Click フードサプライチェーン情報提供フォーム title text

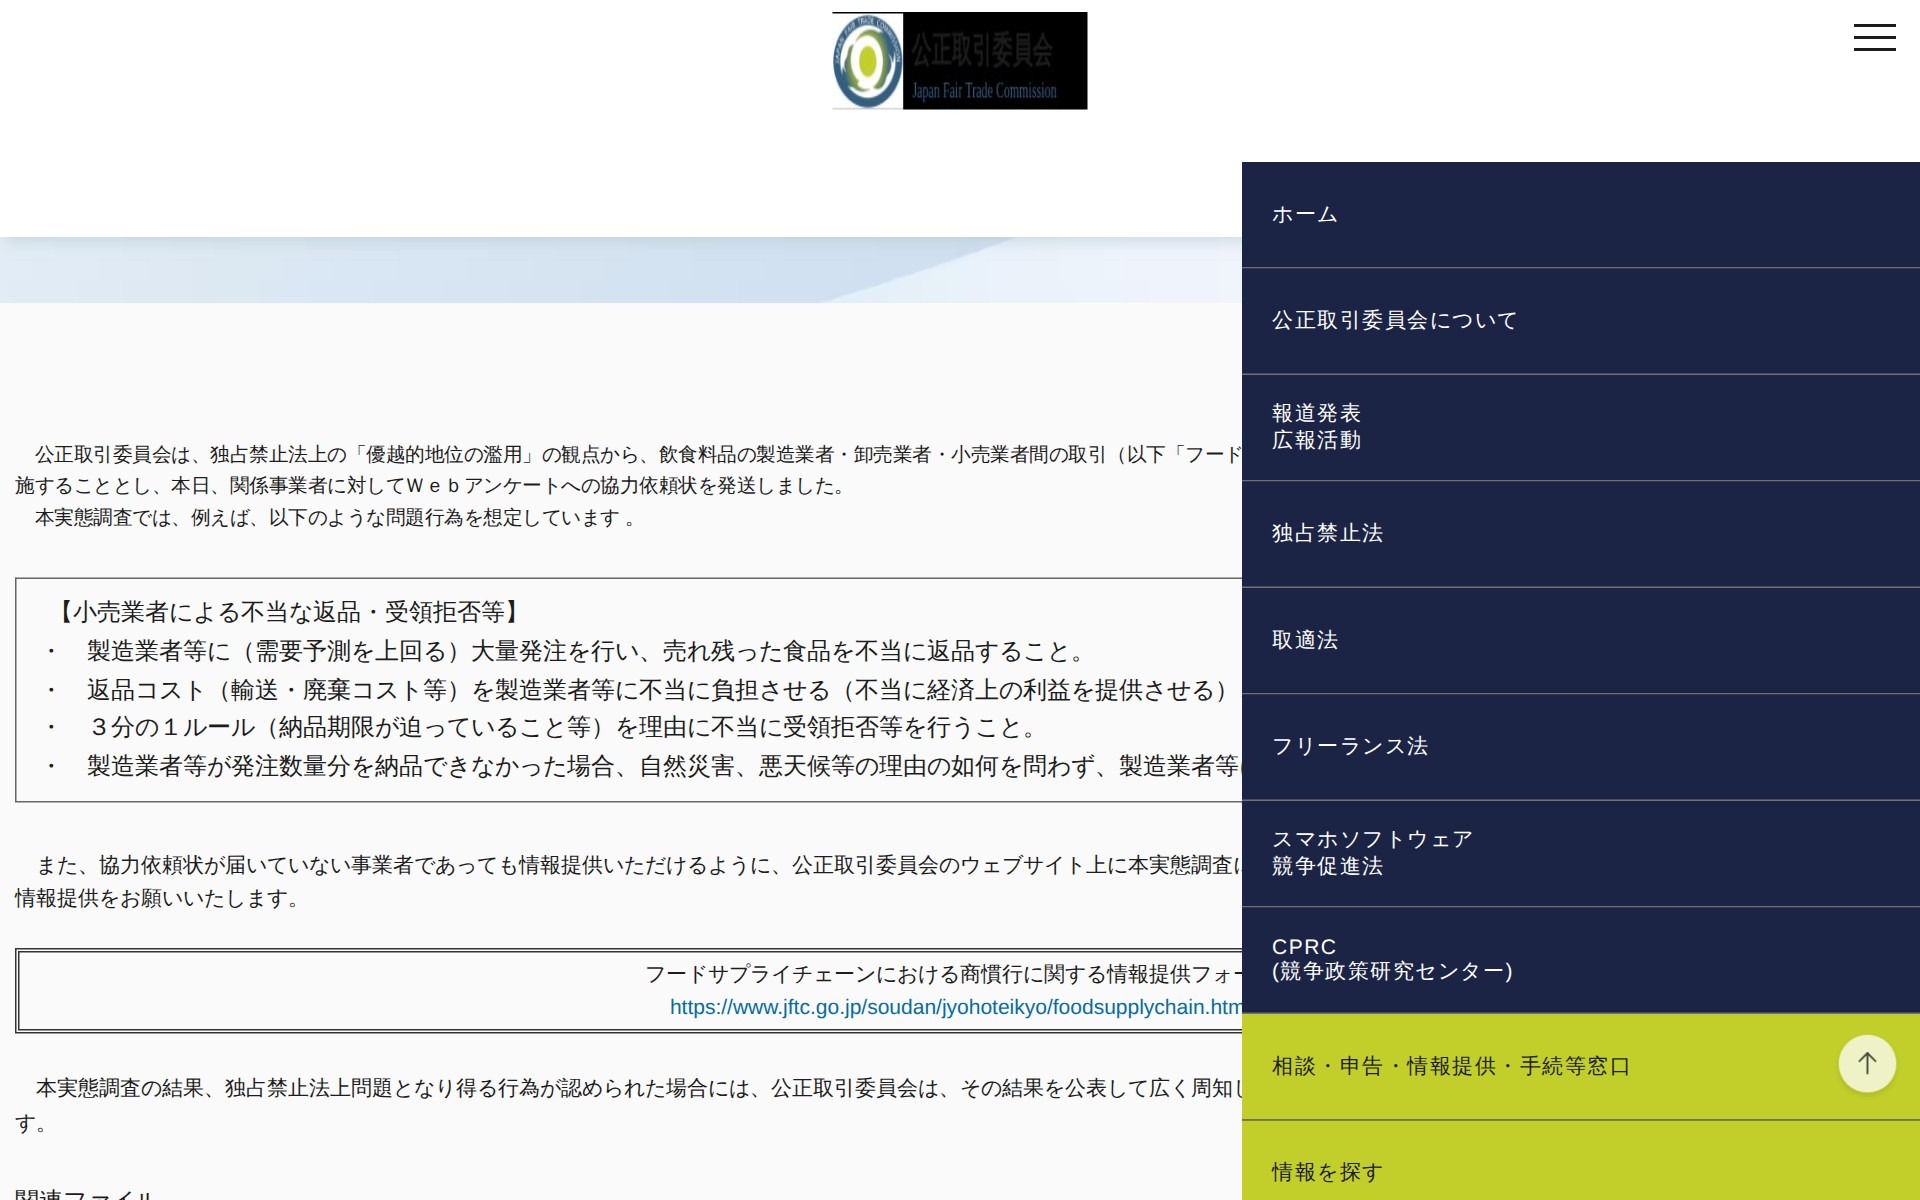click(x=942, y=974)
